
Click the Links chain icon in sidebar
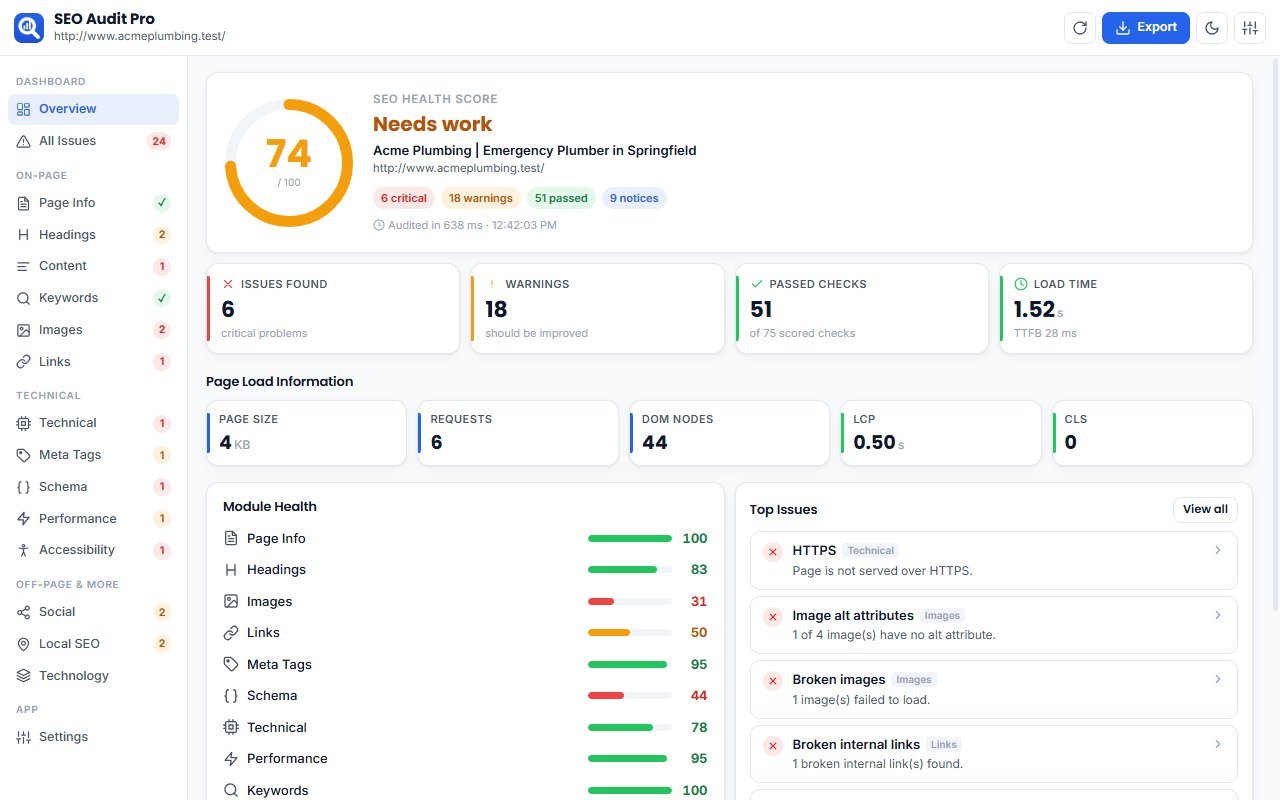pos(24,362)
